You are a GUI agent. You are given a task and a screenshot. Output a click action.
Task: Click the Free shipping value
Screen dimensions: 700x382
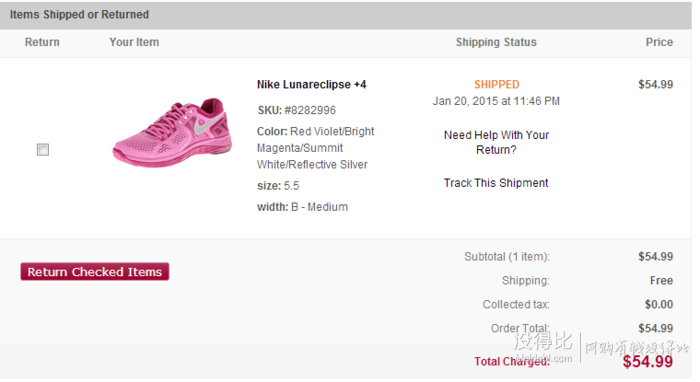pyautogui.click(x=661, y=281)
